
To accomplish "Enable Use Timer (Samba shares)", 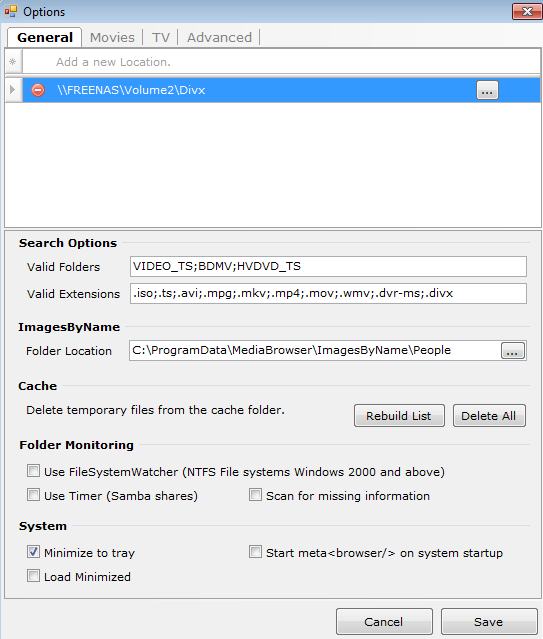I will point(33,495).
